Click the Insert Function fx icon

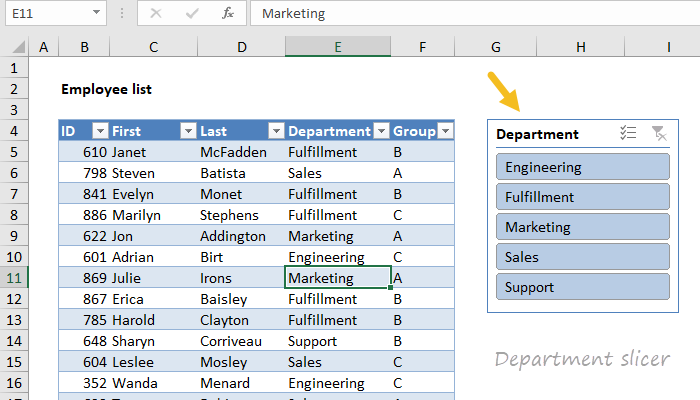pos(228,13)
